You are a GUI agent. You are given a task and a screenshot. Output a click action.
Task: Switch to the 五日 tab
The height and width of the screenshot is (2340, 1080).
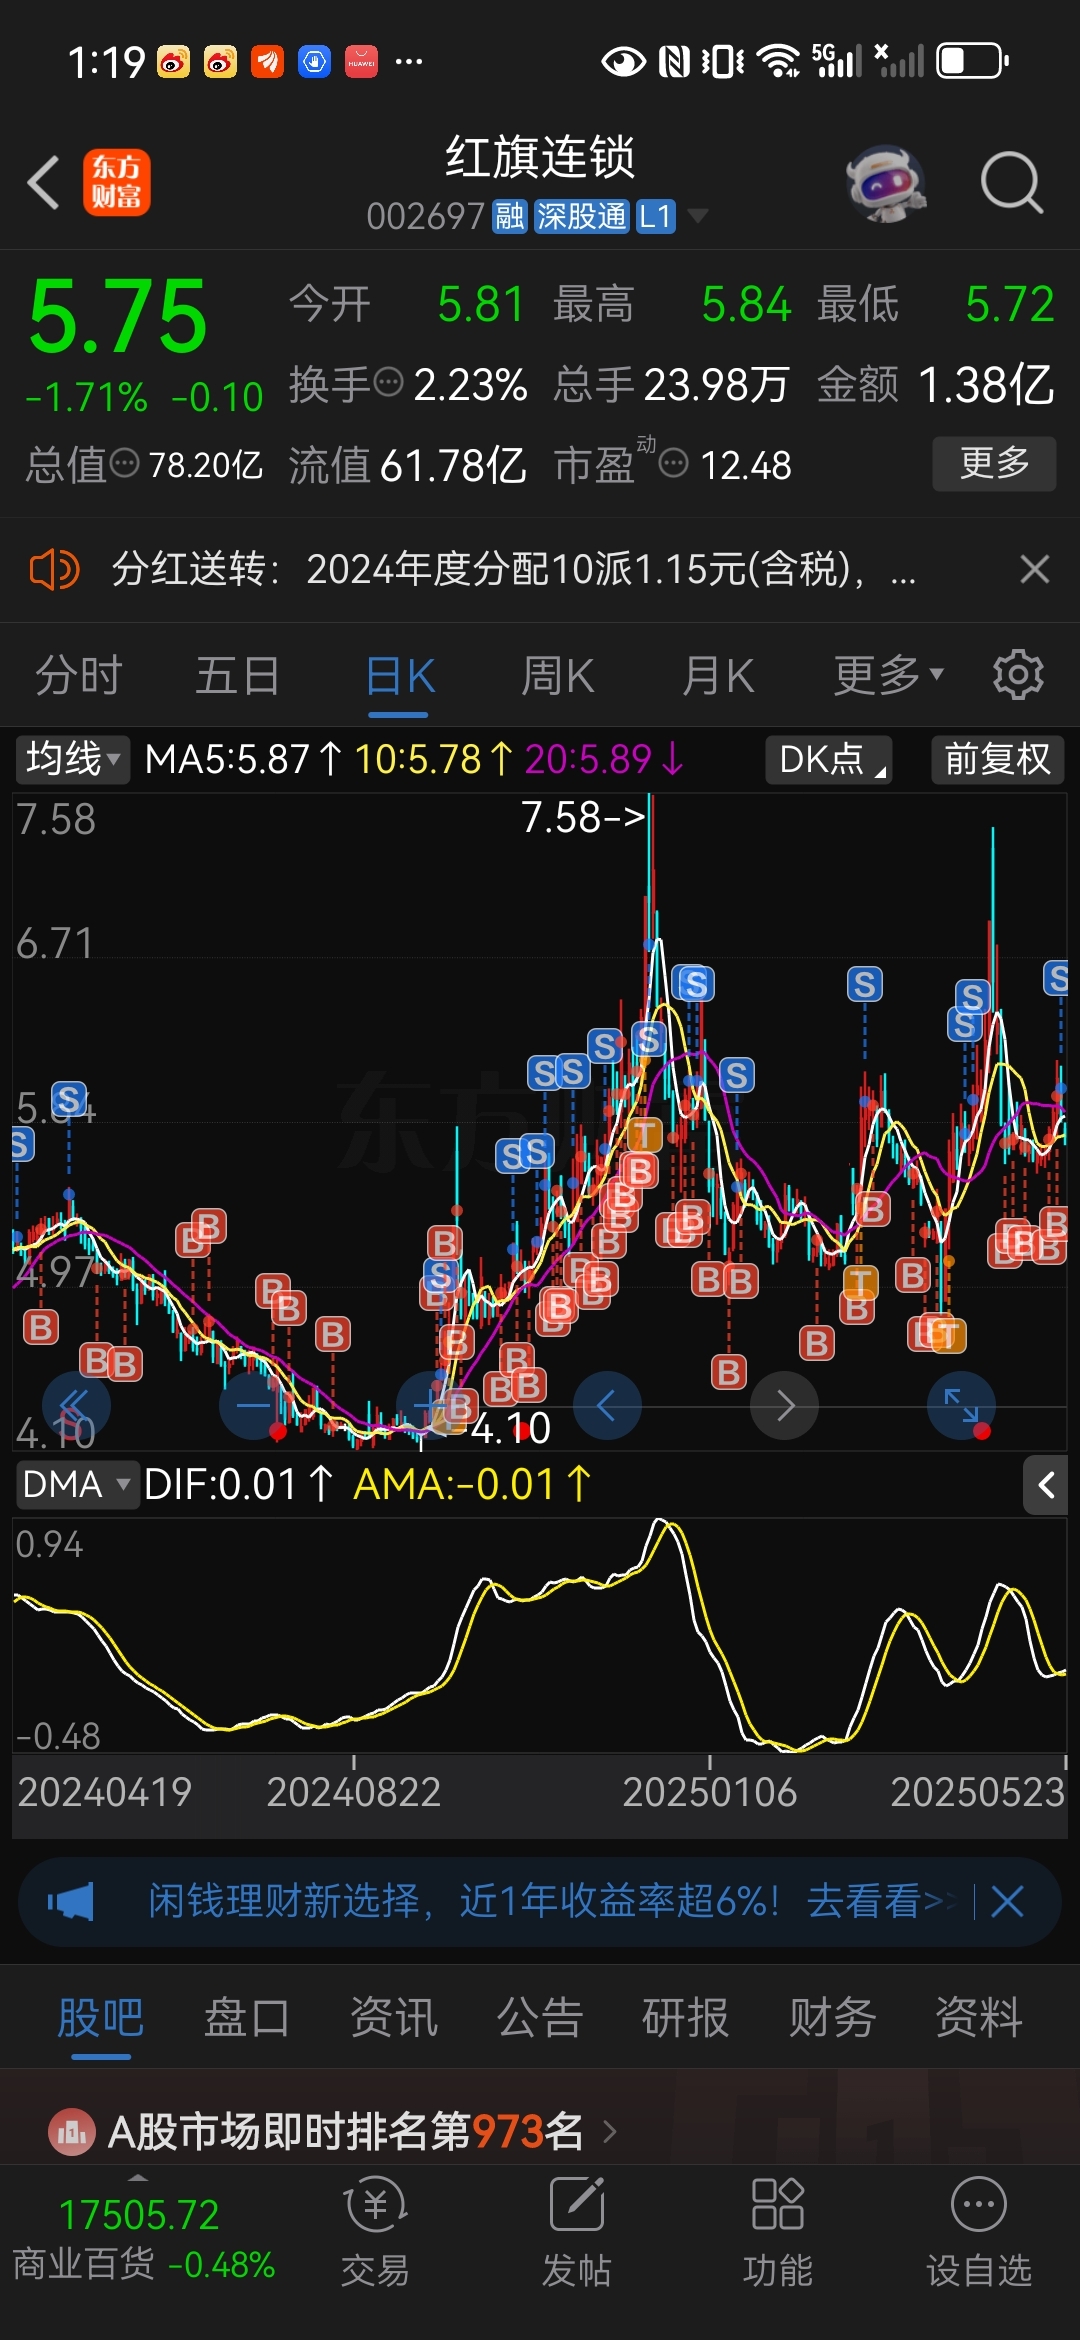(237, 675)
